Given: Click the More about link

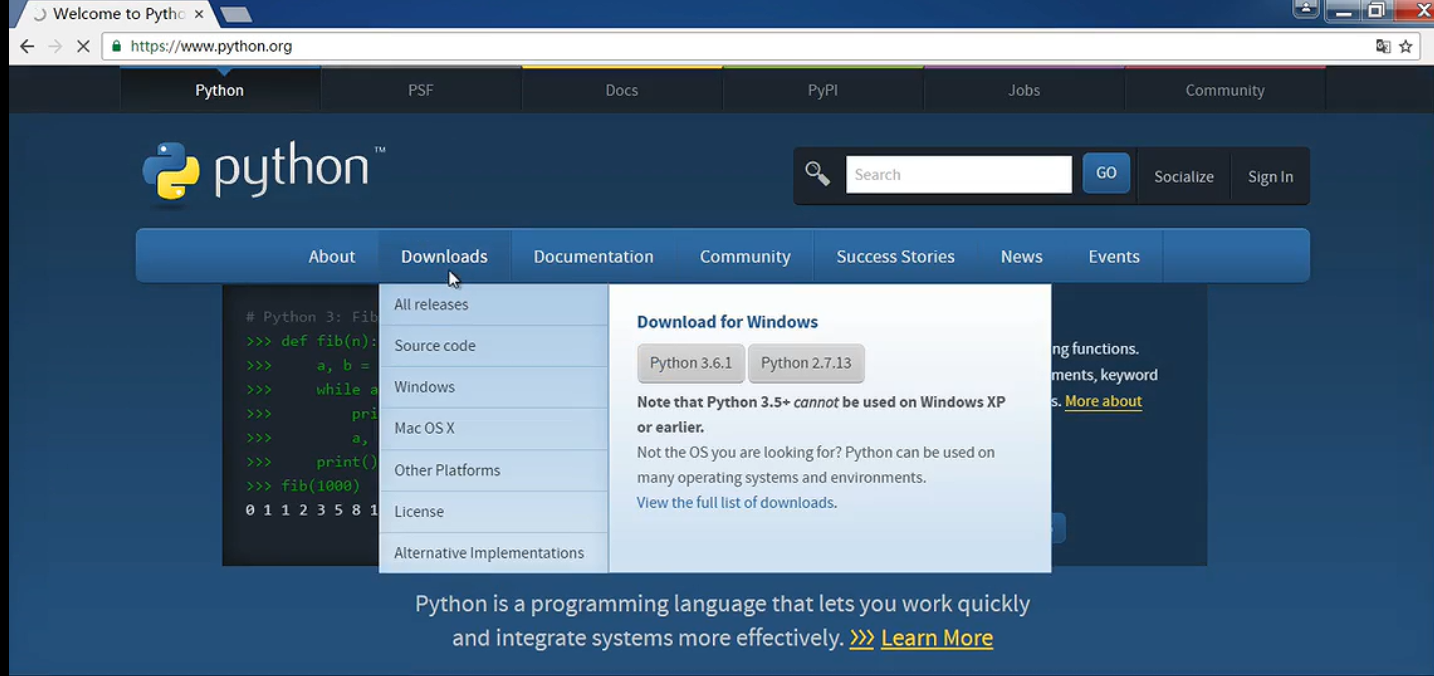Looking at the screenshot, I should (x=1103, y=401).
